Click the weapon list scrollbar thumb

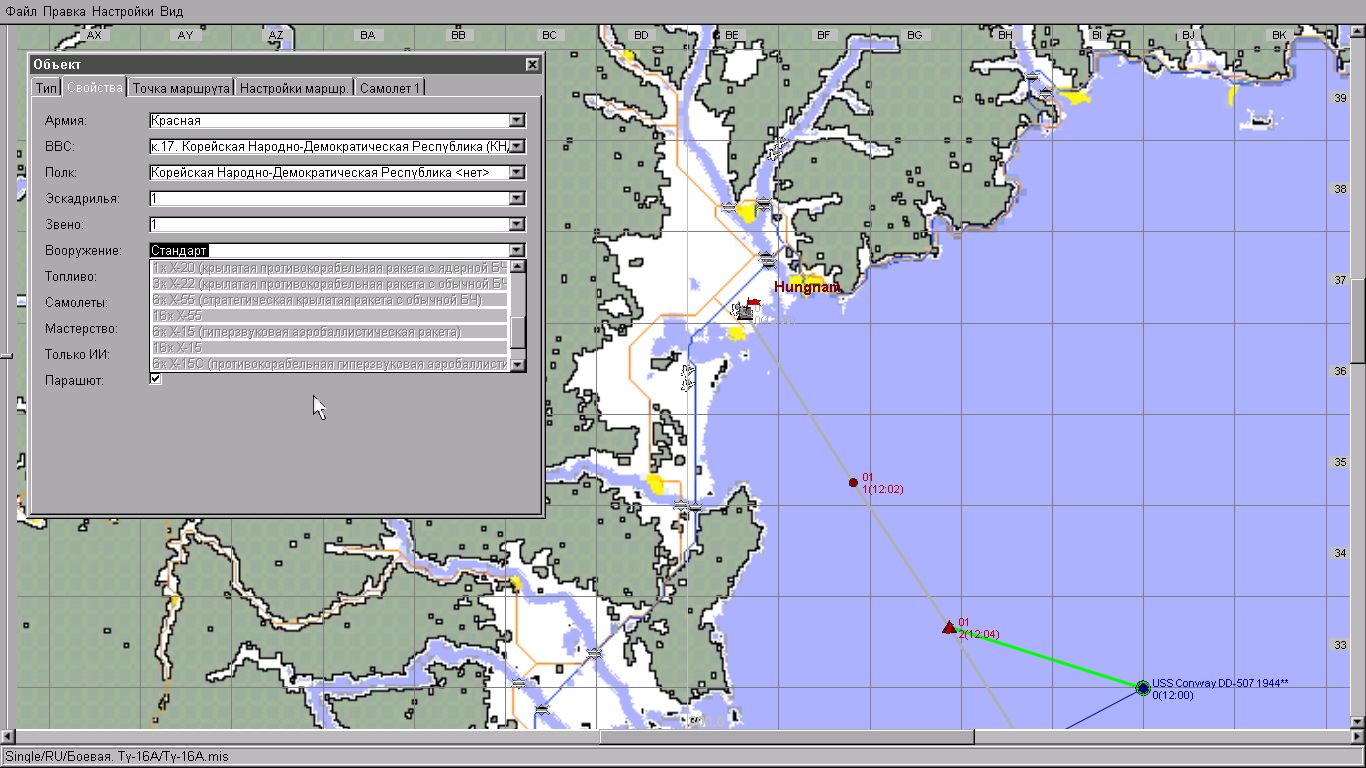click(x=517, y=331)
